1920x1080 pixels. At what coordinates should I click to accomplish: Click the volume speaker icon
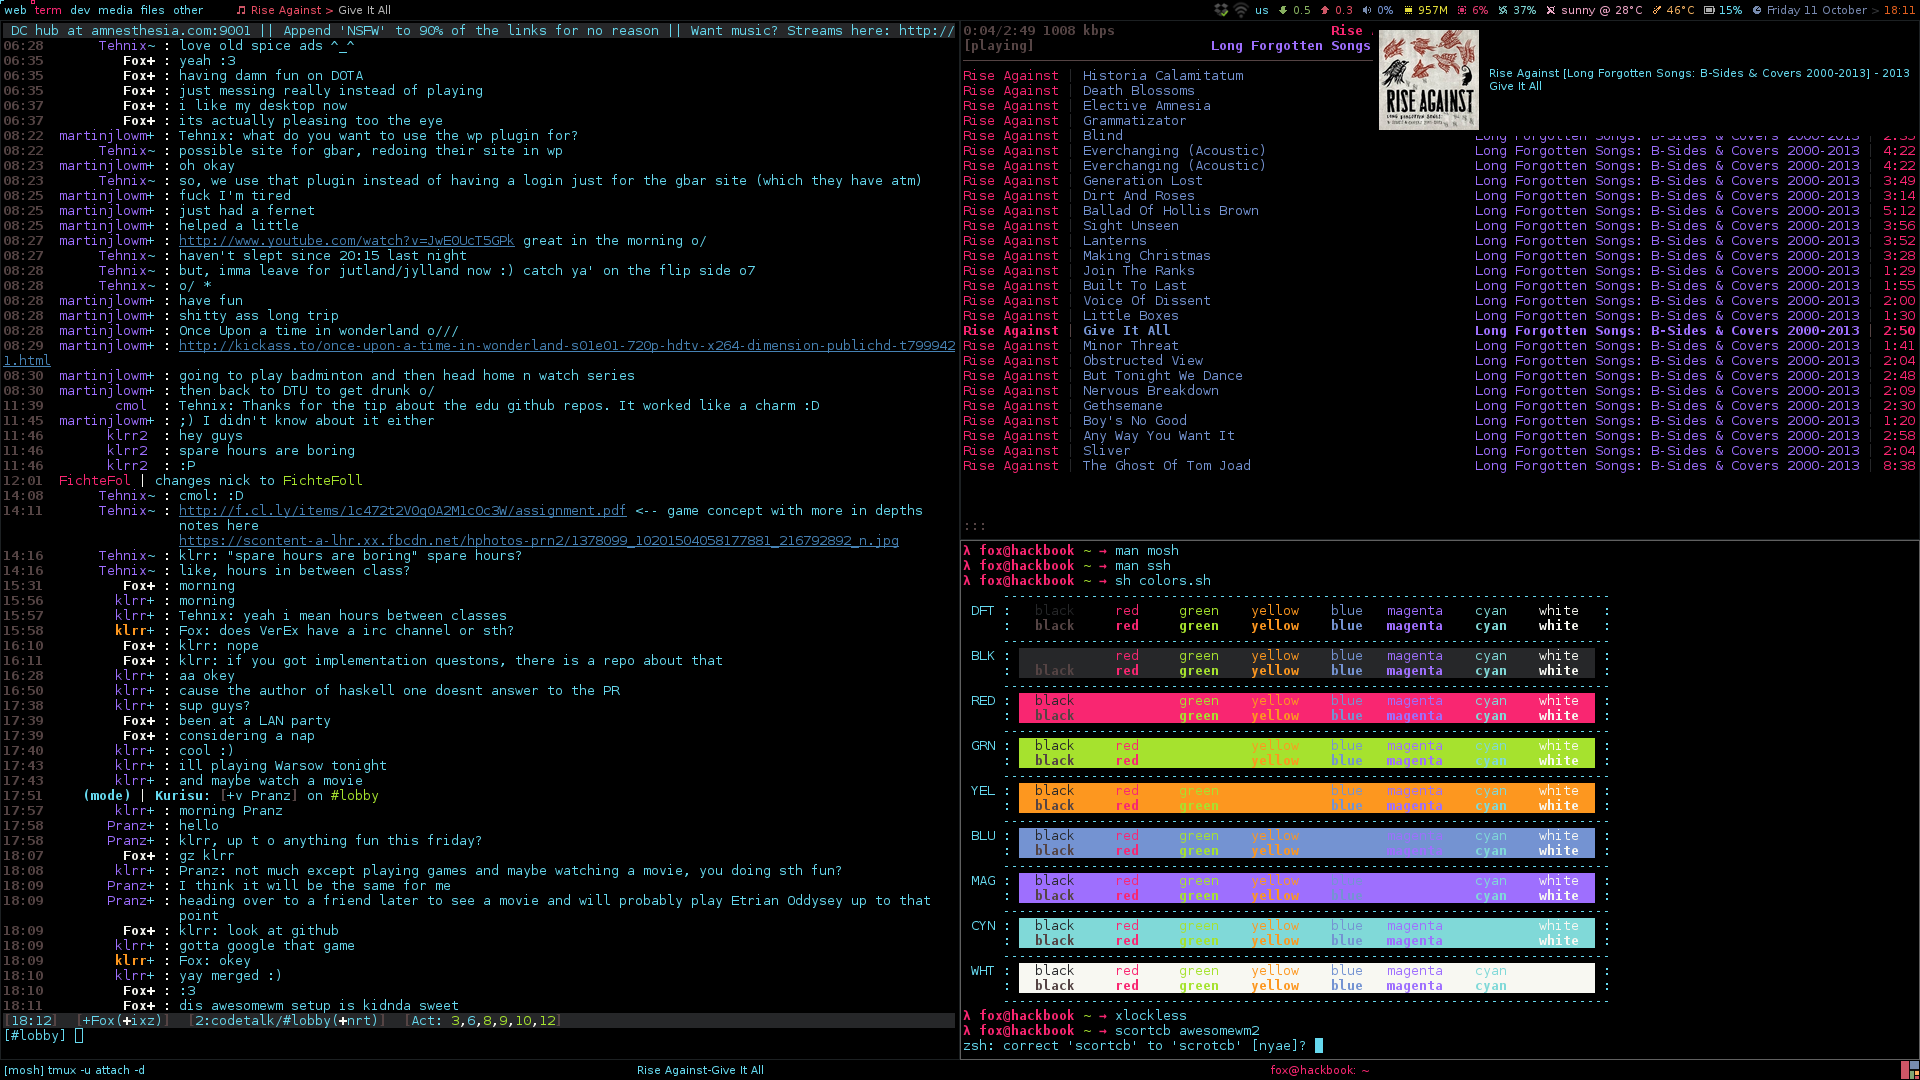[1366, 10]
